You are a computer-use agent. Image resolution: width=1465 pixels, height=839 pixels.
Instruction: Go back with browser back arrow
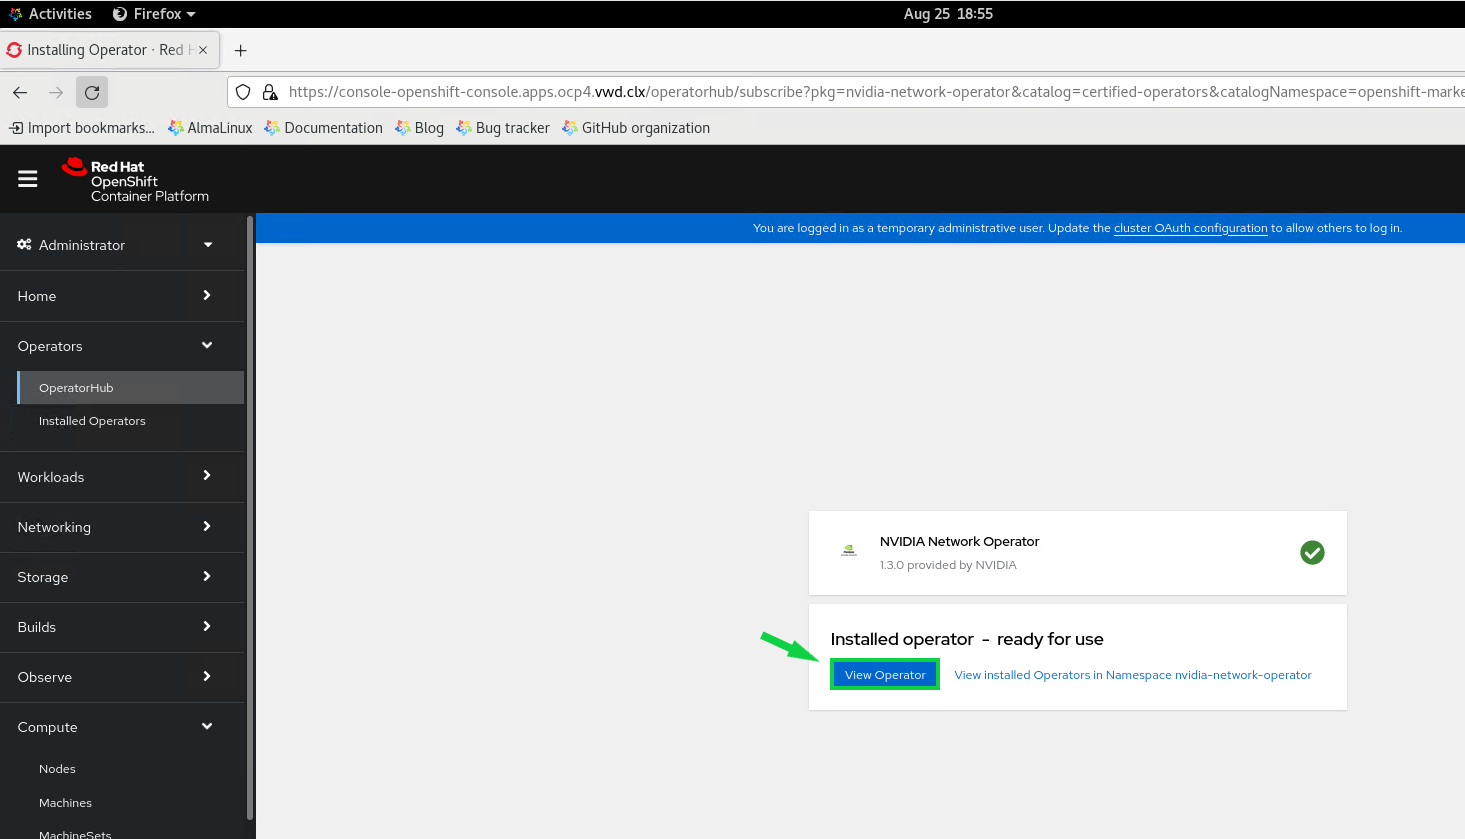20,92
